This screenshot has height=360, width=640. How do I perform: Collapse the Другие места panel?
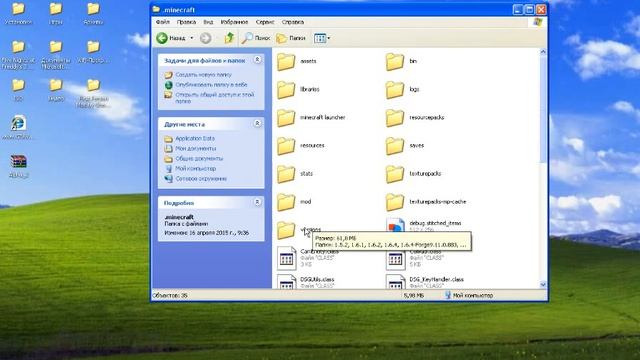(x=258, y=123)
